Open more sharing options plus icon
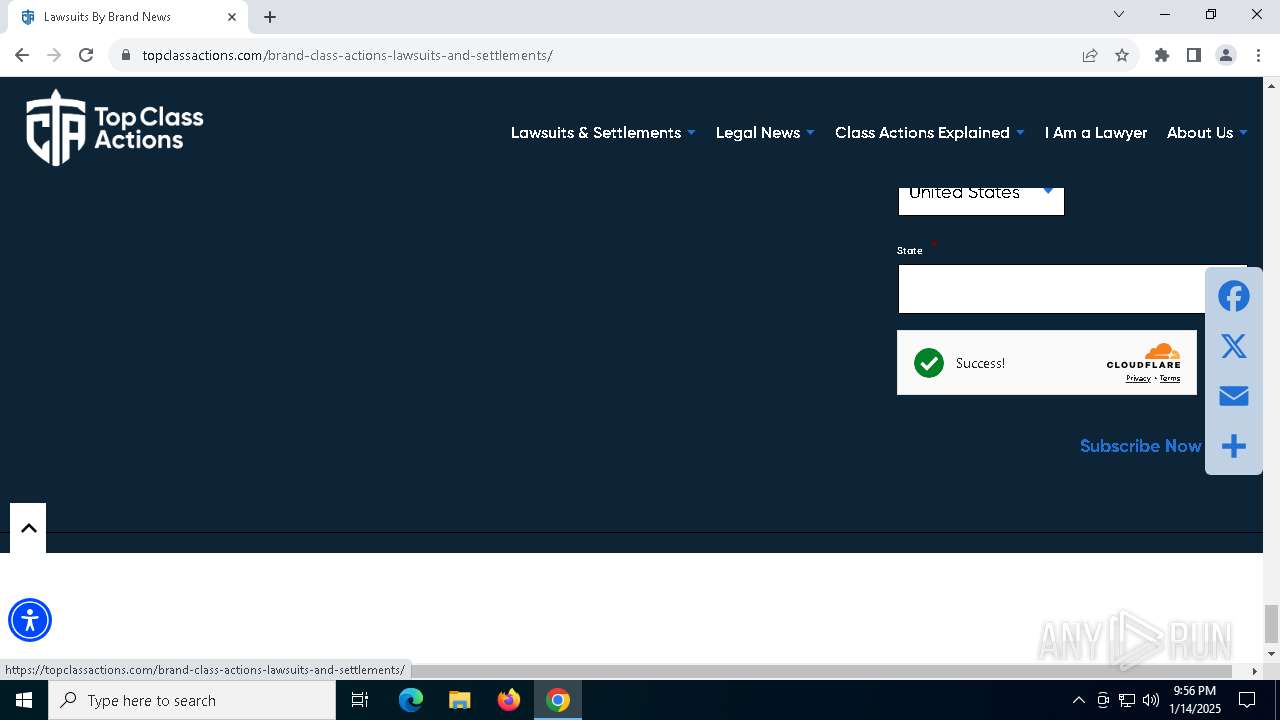Image resolution: width=1280 pixels, height=720 pixels. pos(1234,446)
